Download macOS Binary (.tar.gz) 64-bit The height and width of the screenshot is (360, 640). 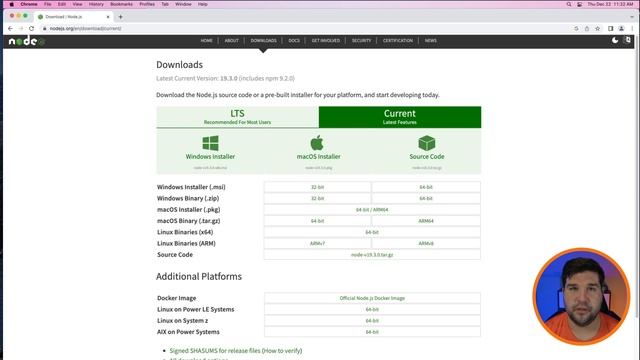(x=318, y=221)
